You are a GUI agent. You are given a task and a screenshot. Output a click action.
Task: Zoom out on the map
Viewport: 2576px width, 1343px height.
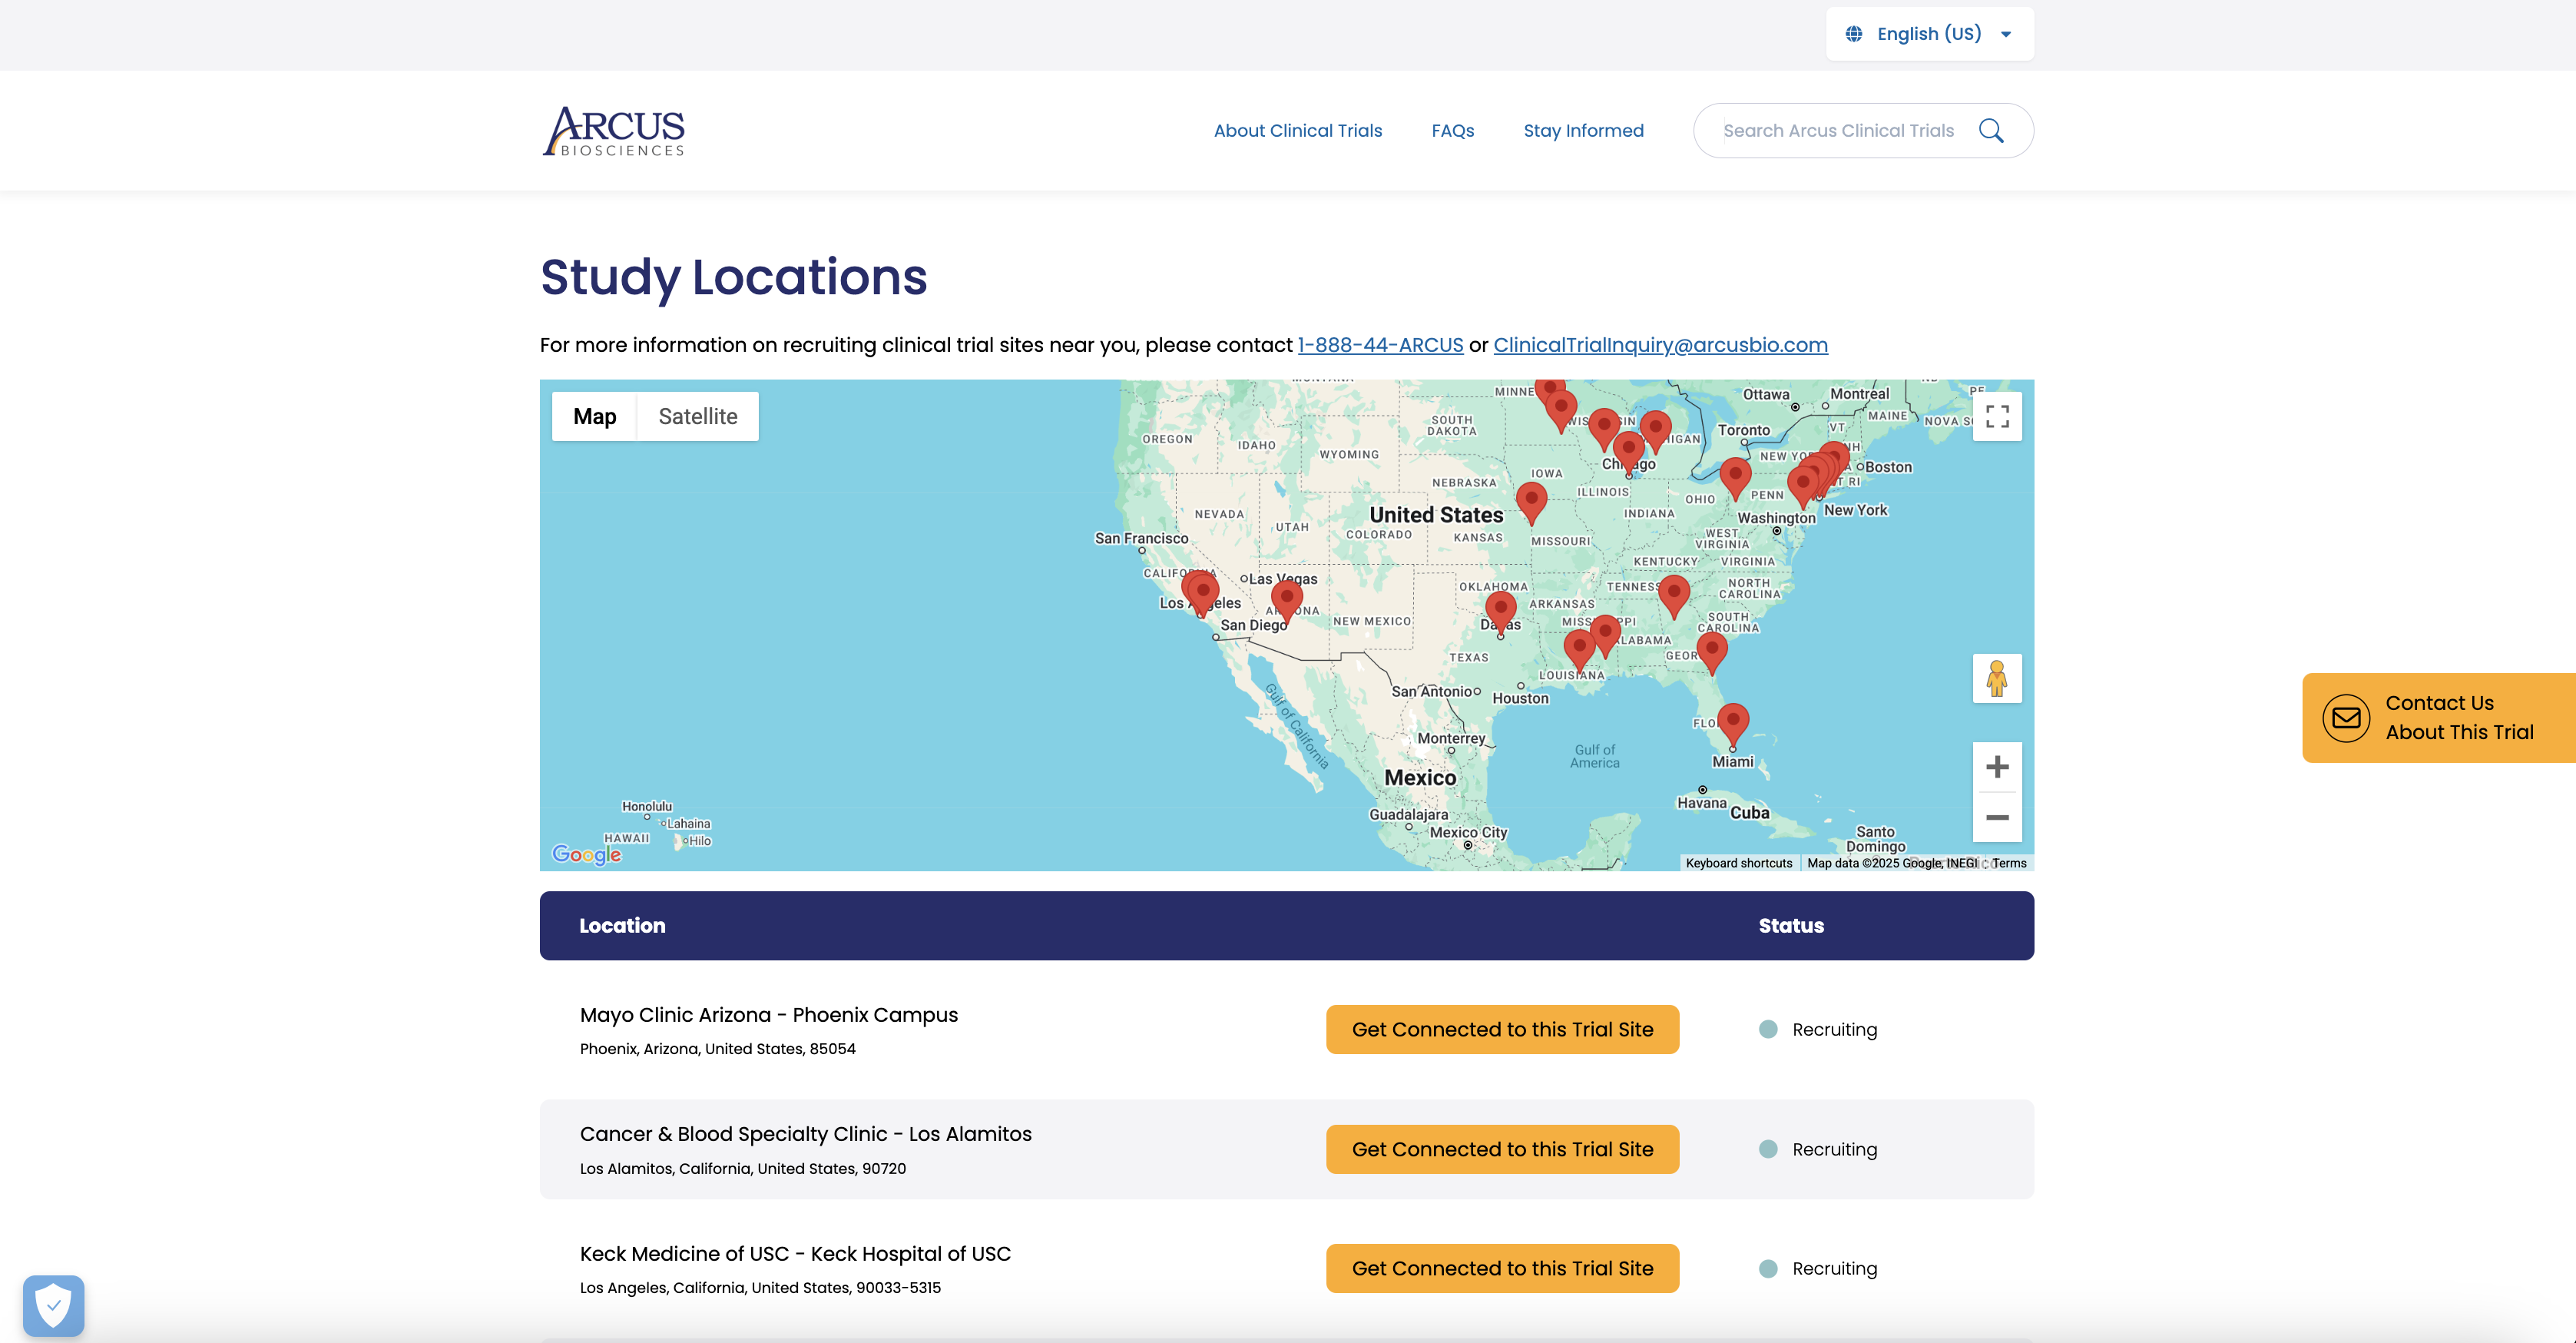point(1997,817)
